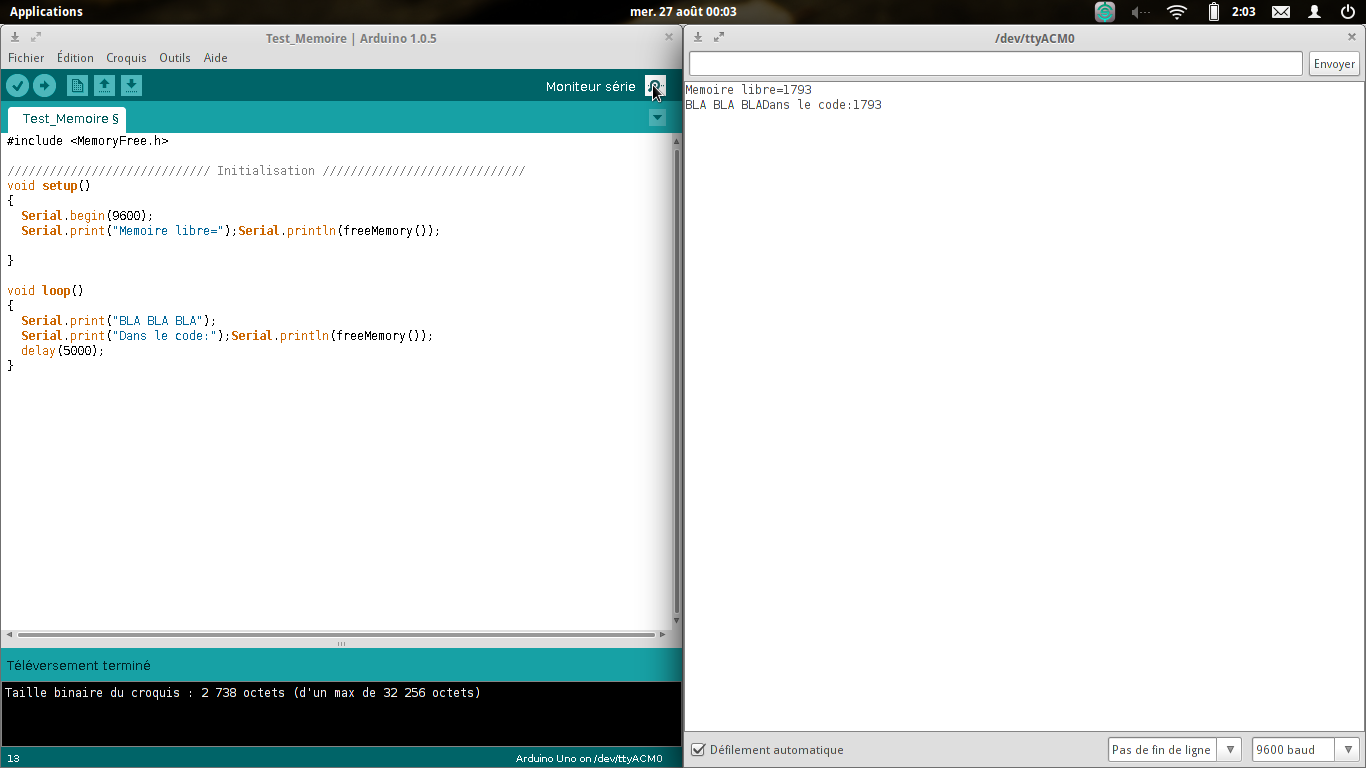
Task: Close the /dev/ttyACM0 serial monitor window
Action: (1352, 37)
